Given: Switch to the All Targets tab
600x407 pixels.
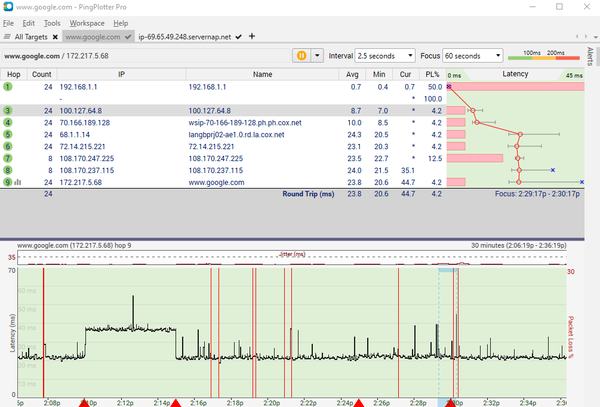Looking at the screenshot, I should click(x=31, y=37).
